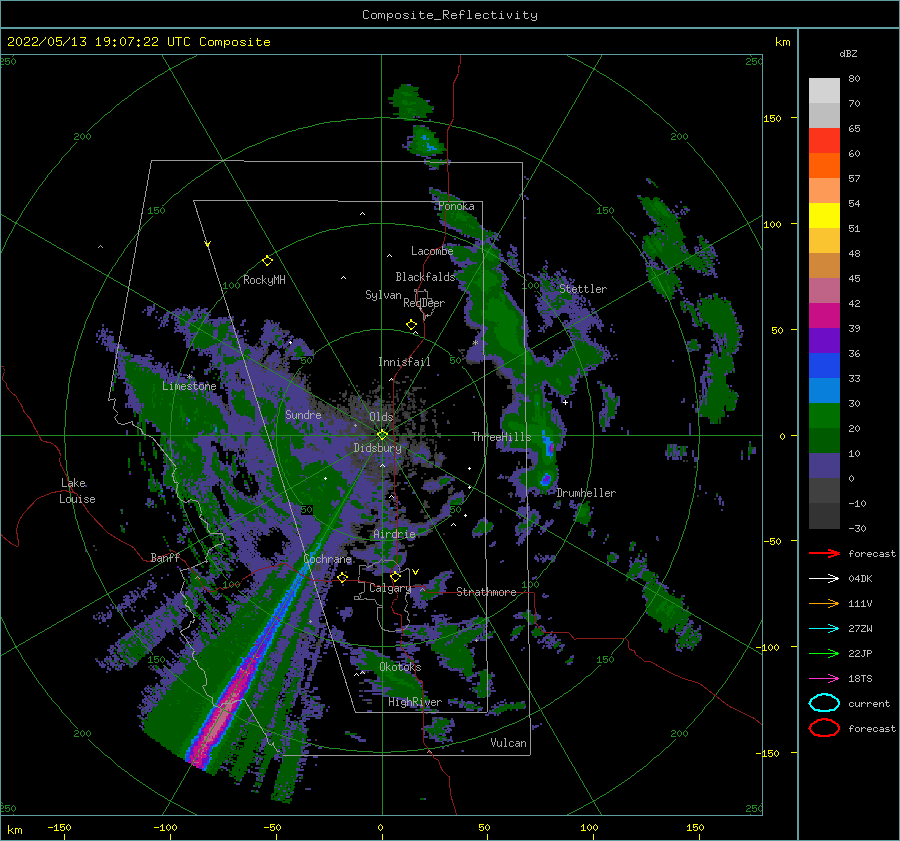Select the orange 57–60 dBZ swatch
This screenshot has height=841, width=900.
point(824,166)
